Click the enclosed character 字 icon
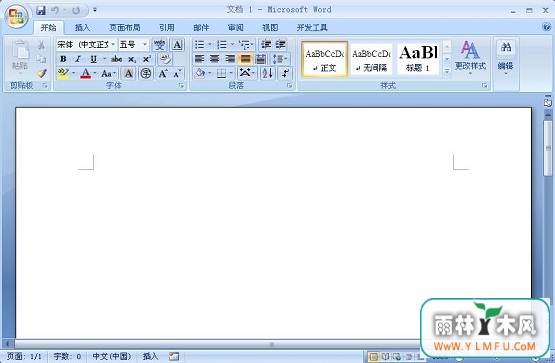This screenshot has height=363, width=555. [146, 74]
